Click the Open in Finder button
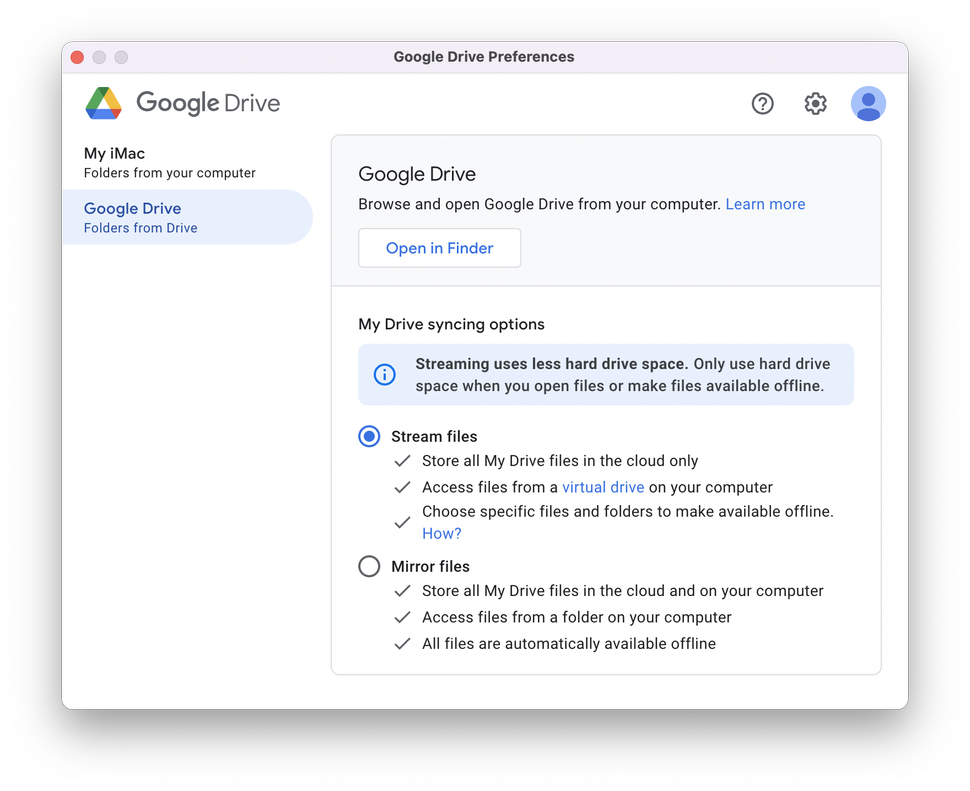The image size is (970, 791). [439, 247]
